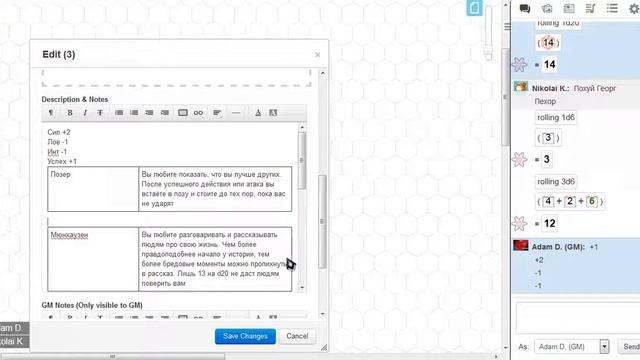640x360 pixels.
Task: Open text alignment options in Description toolbar
Action: click(x=217, y=113)
